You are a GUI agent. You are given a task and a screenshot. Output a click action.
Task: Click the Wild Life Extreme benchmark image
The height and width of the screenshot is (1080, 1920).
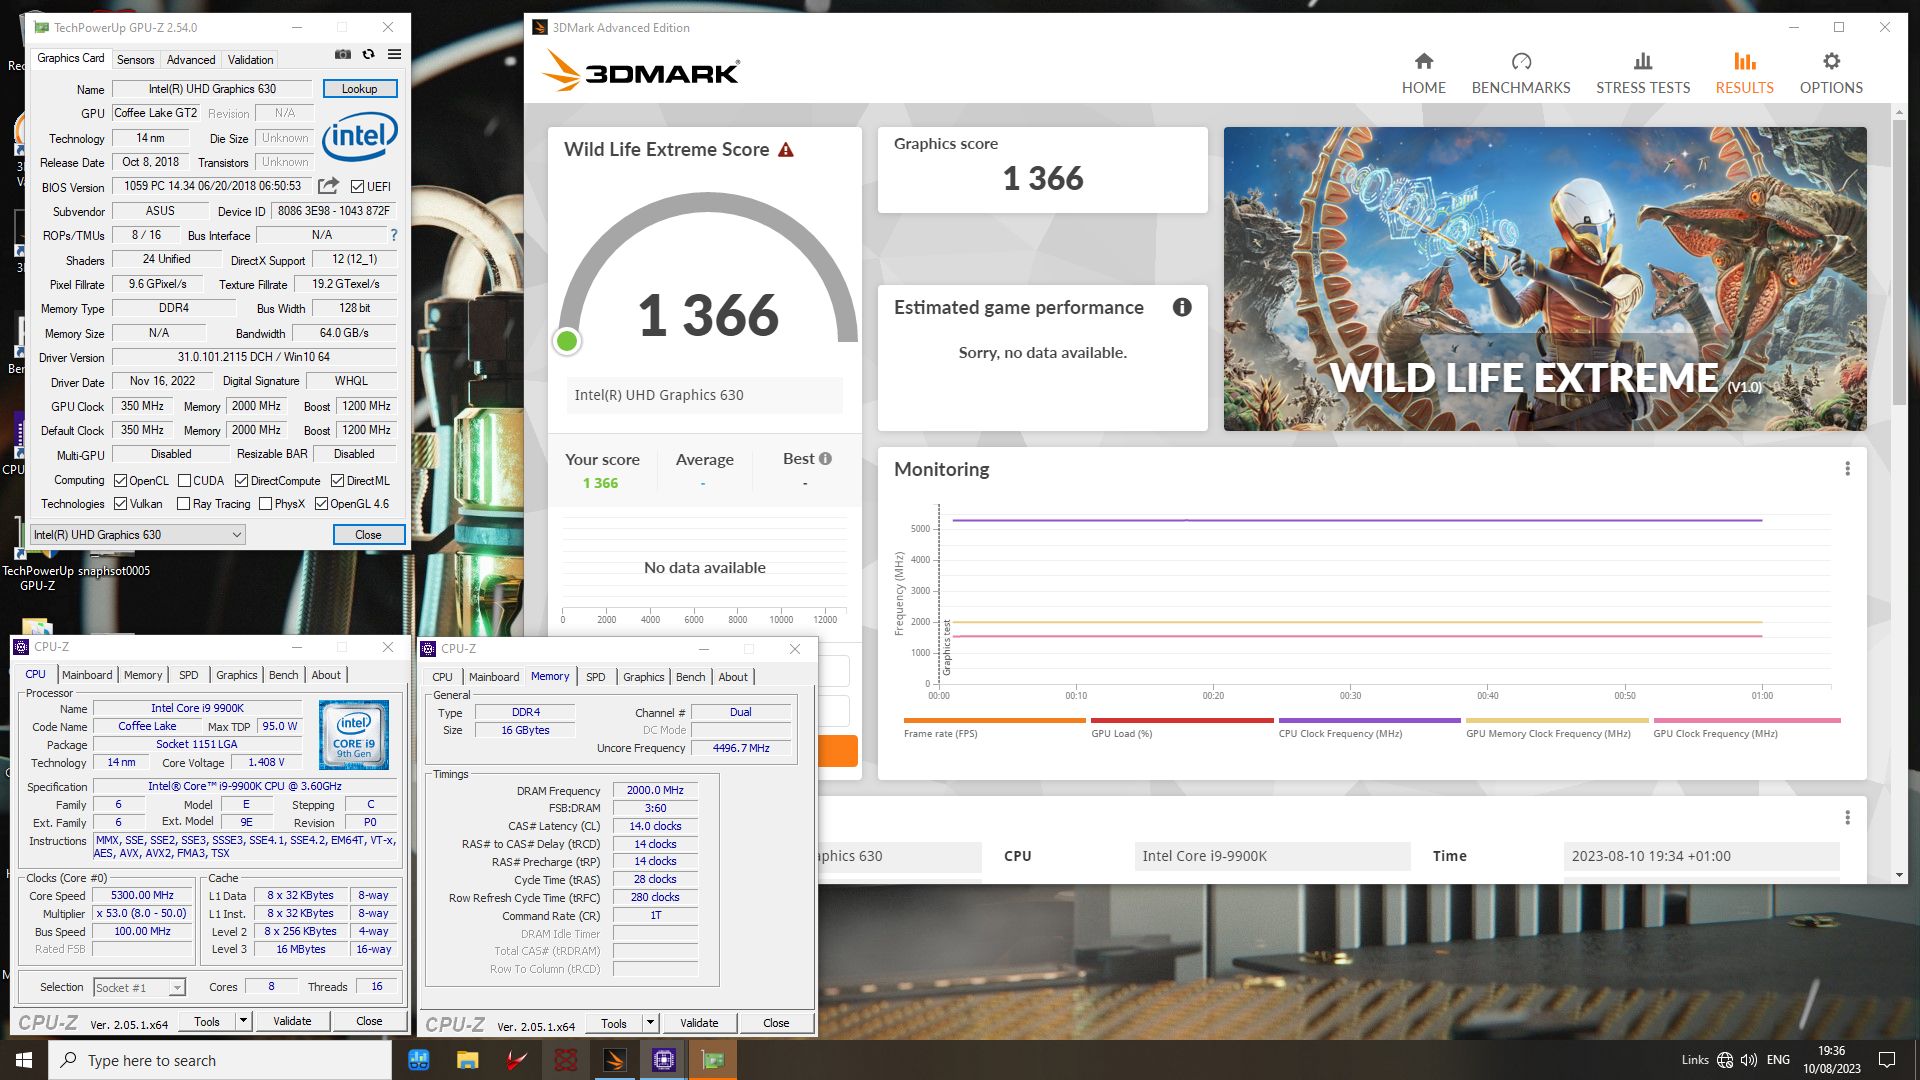click(1544, 279)
